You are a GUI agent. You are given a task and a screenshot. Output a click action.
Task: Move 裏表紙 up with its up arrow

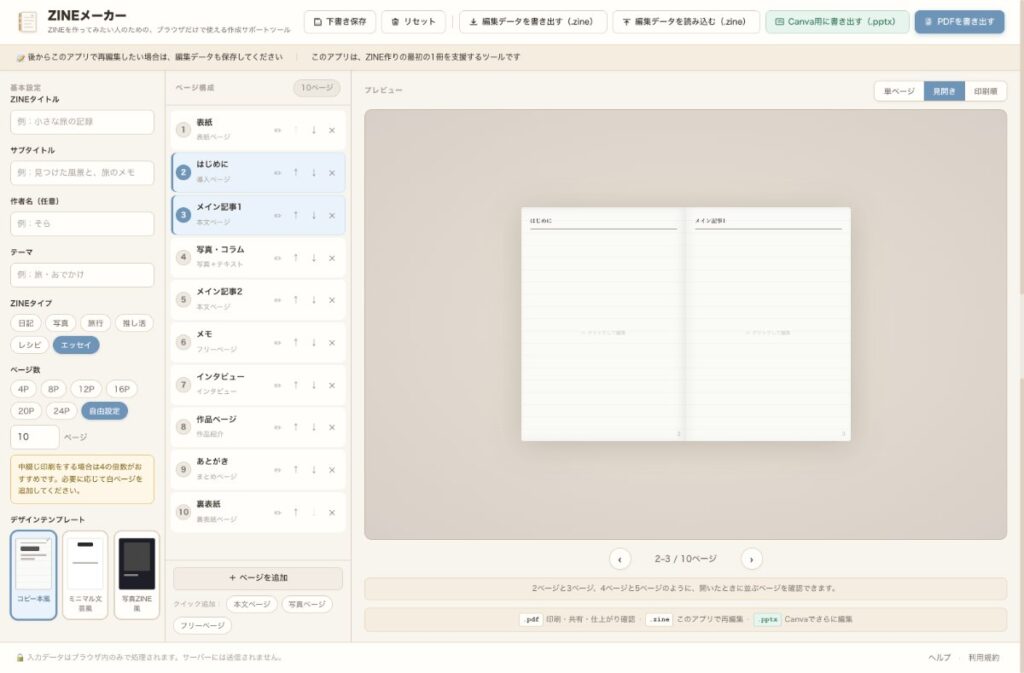coord(296,512)
